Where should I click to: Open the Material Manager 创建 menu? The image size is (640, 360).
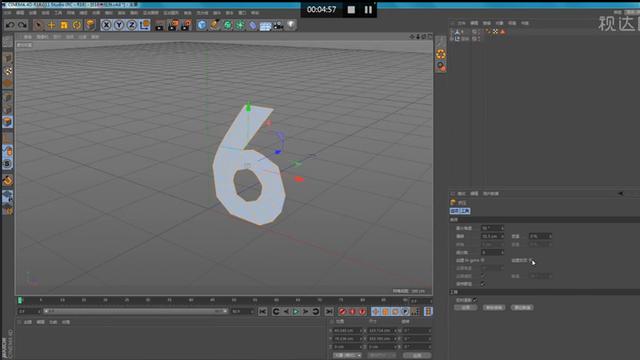[x=28, y=322]
